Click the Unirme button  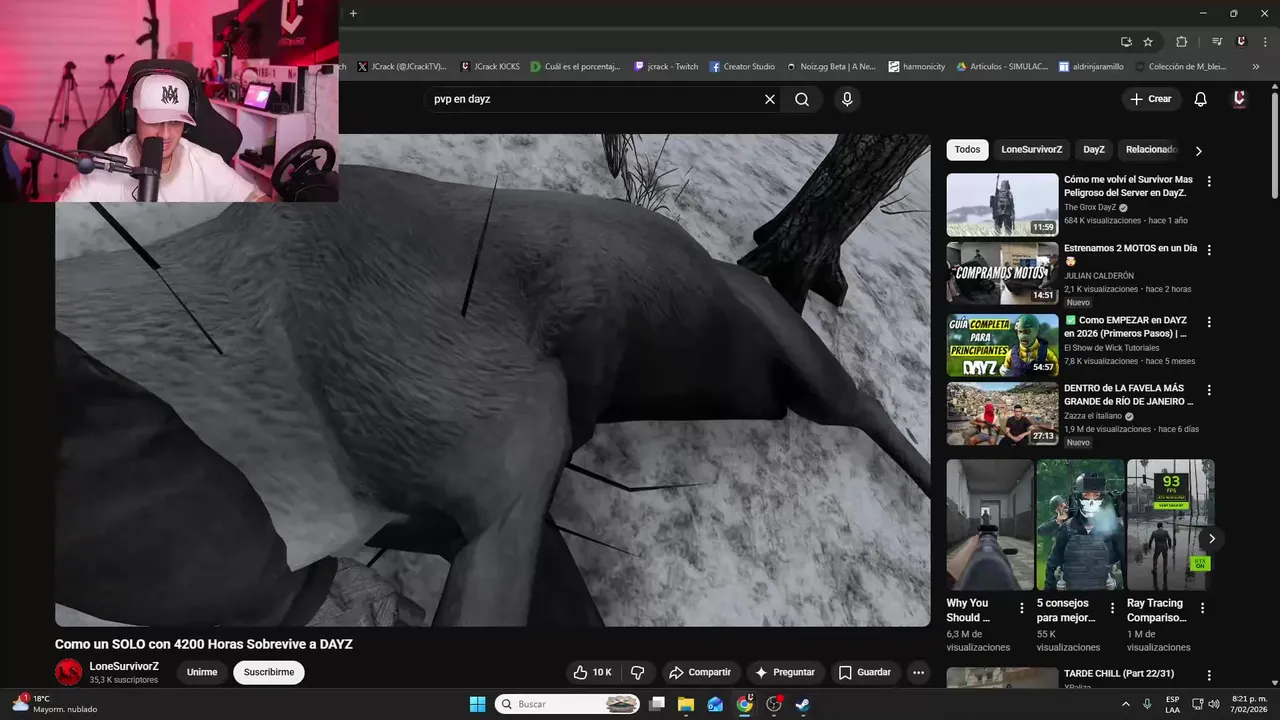(x=202, y=672)
